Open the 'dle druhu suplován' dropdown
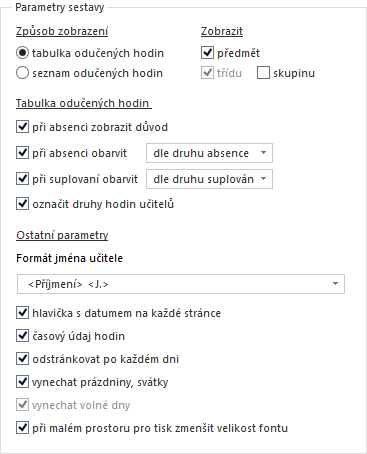 [x=209, y=179]
